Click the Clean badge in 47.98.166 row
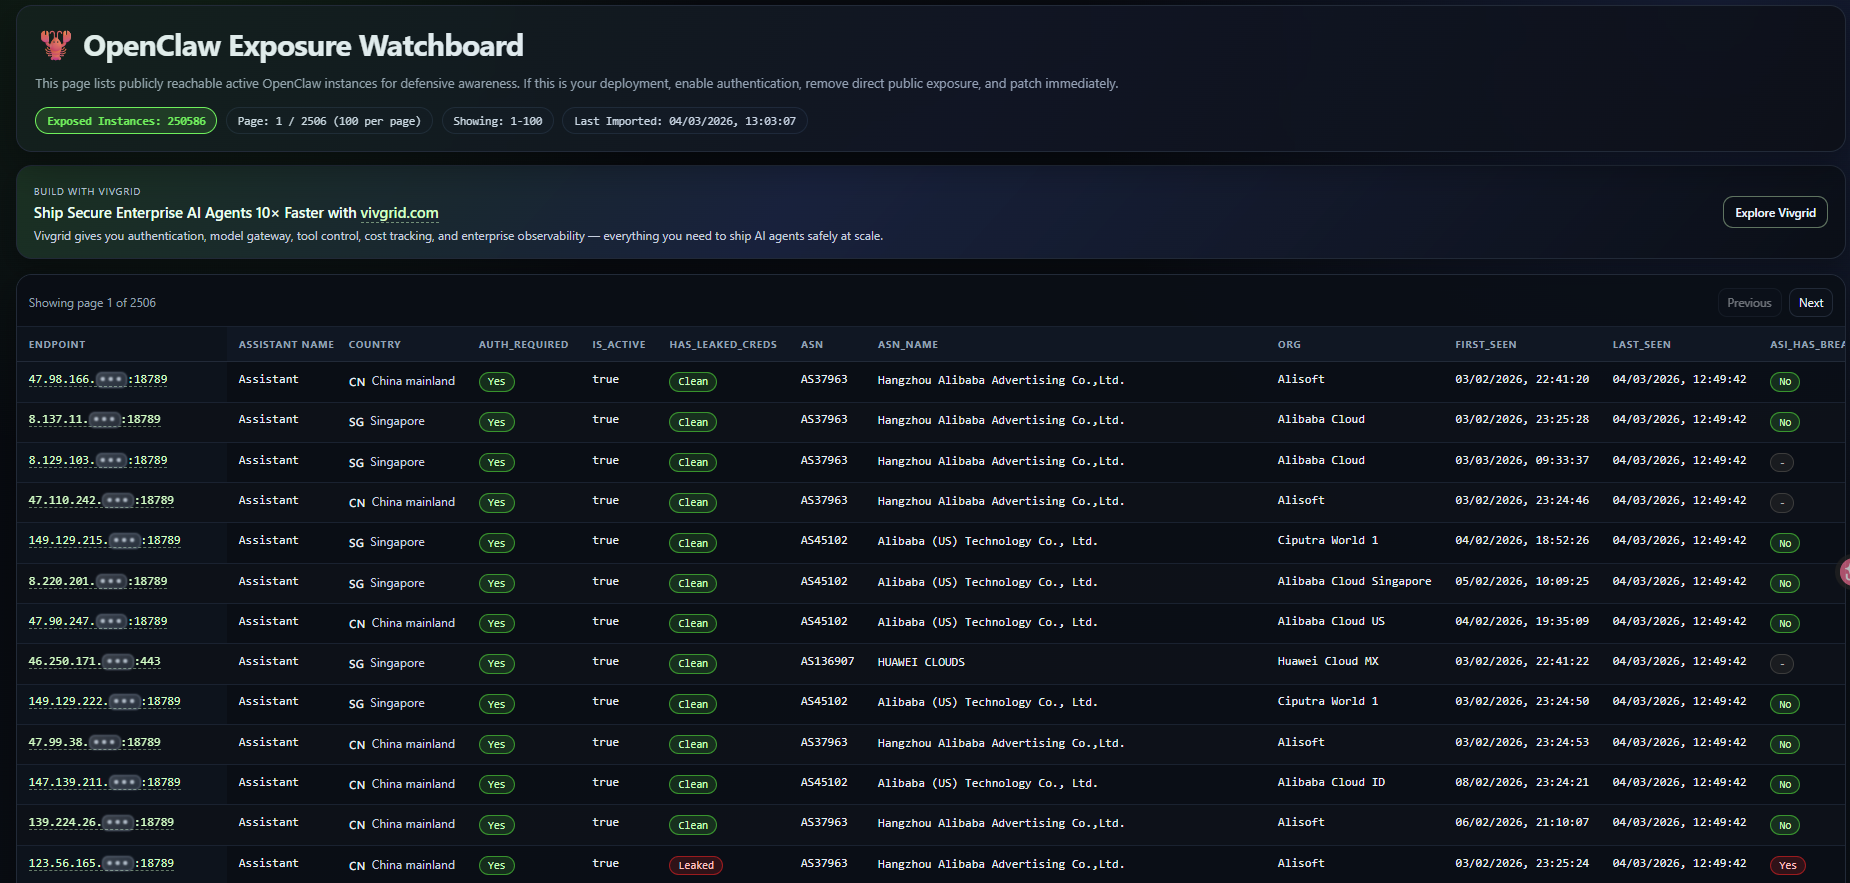Viewport: 1850px width, 883px height. pyautogui.click(x=693, y=382)
